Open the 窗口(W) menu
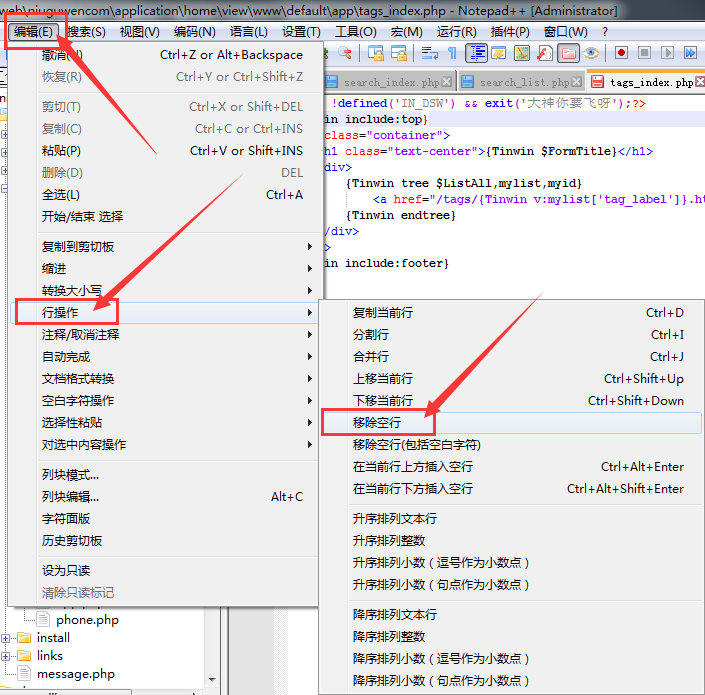 click(565, 31)
